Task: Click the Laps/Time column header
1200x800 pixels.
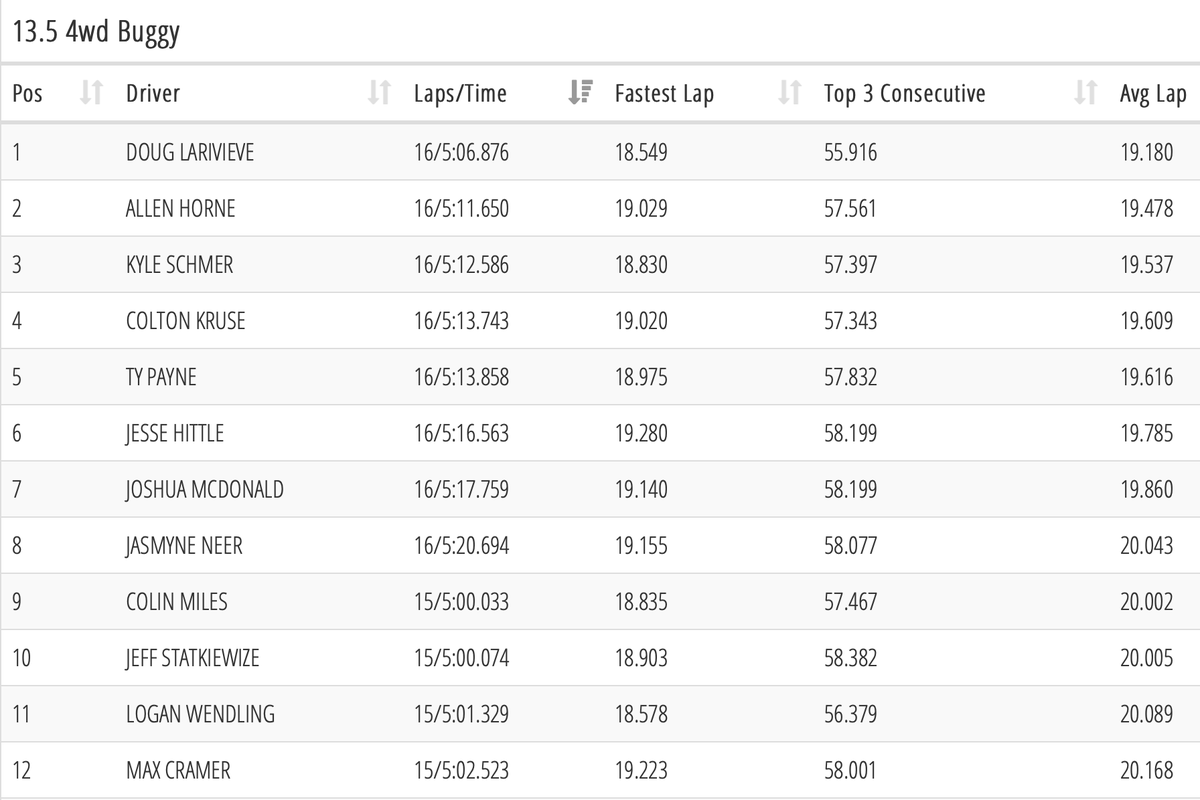Action: [460, 94]
